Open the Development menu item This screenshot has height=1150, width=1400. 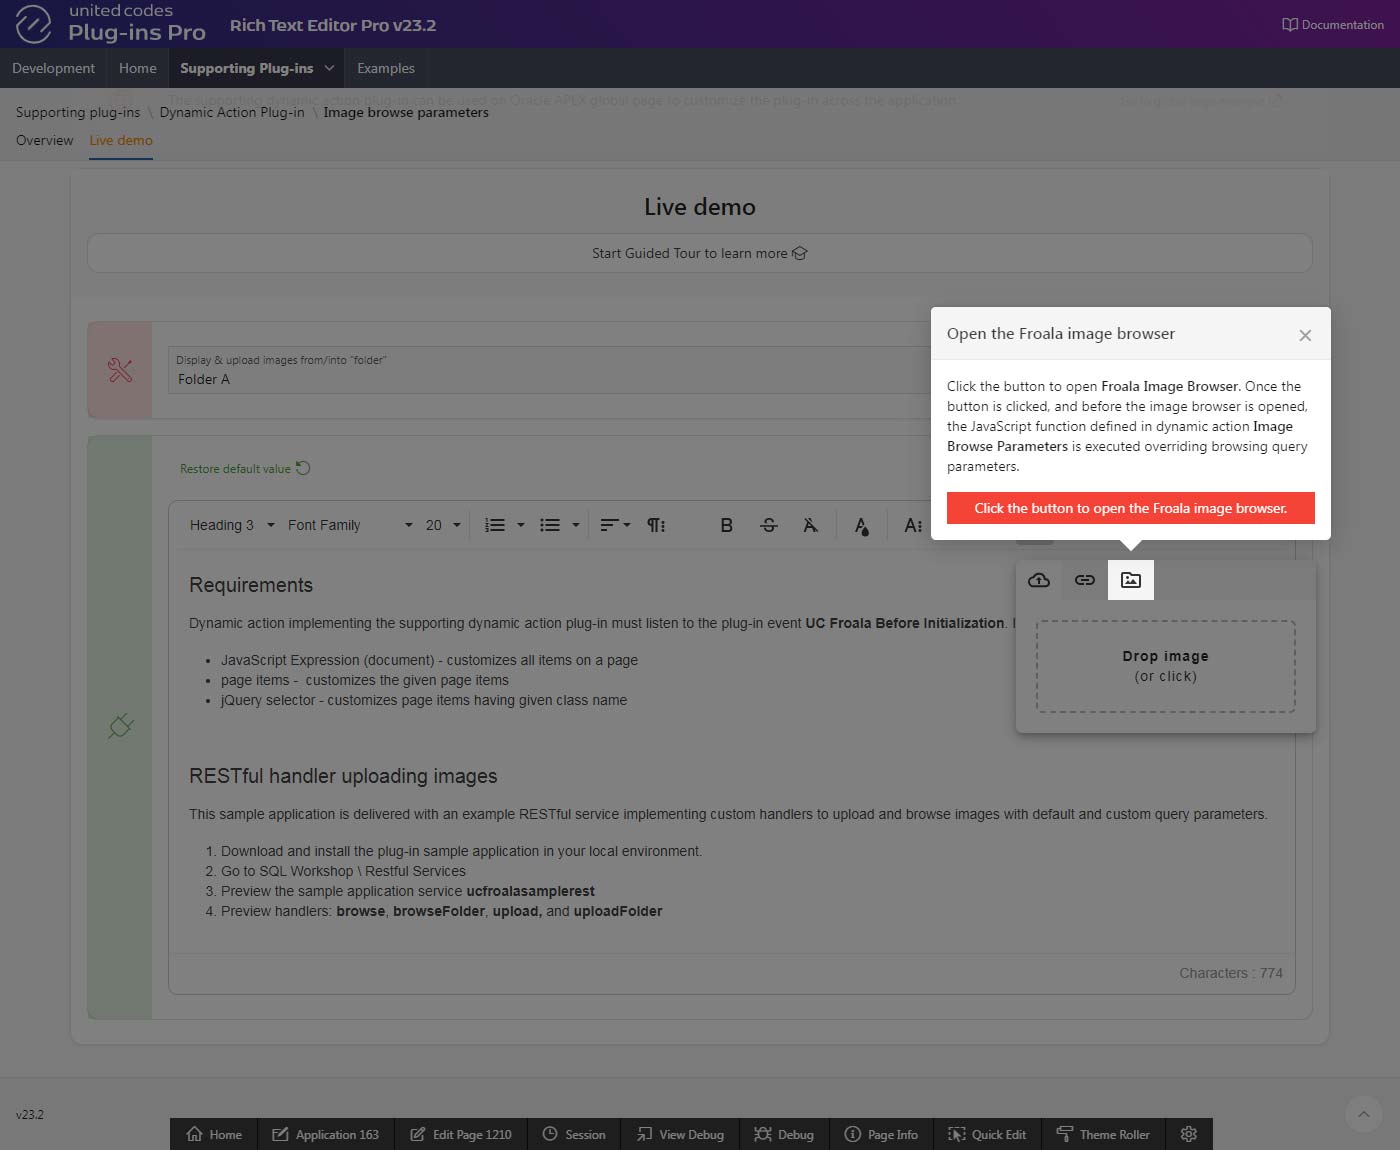tap(53, 68)
